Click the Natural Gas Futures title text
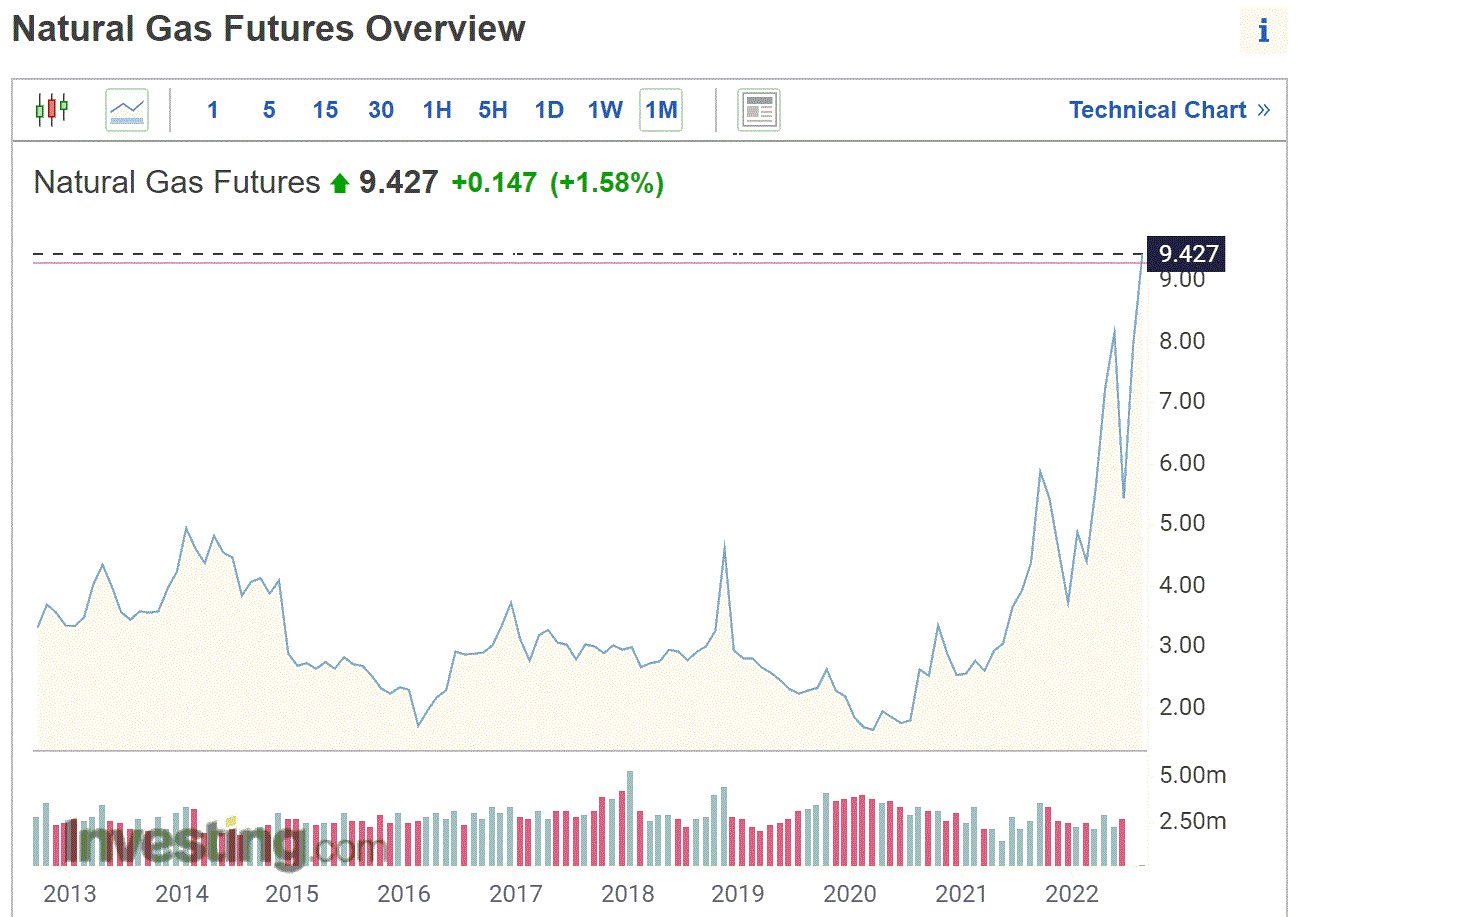This screenshot has width=1458, height=917. [175, 183]
